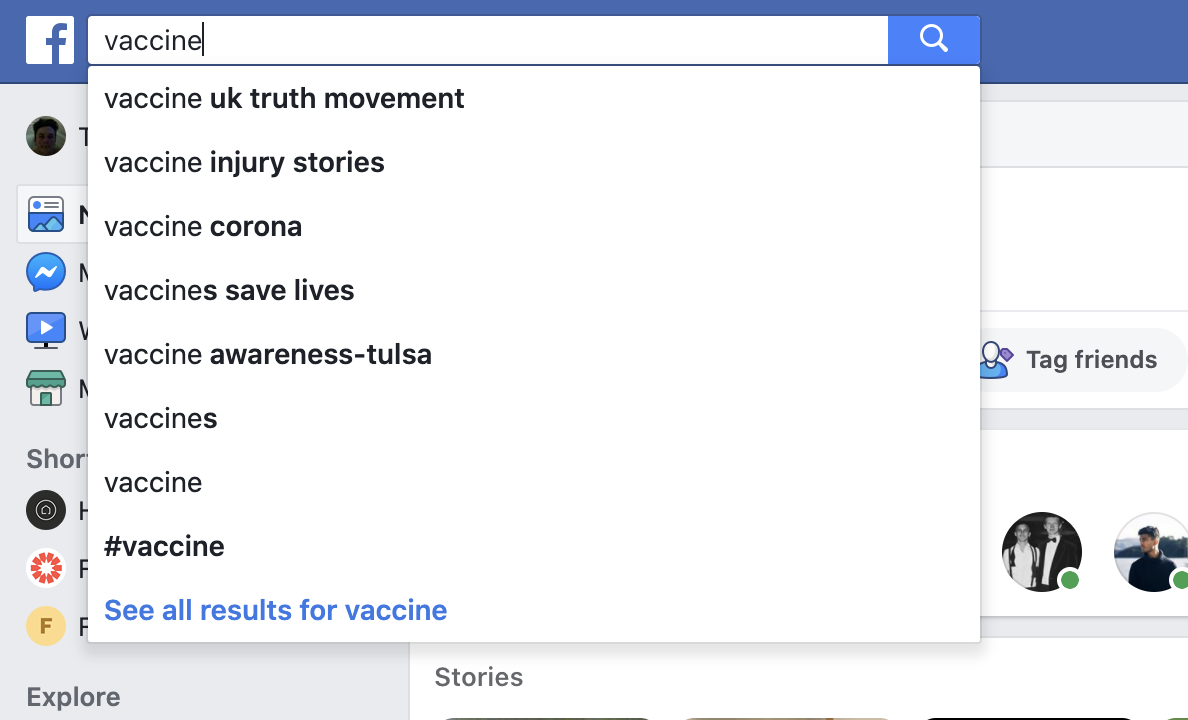Click the Watch video icon in the sidebar
Screen dimensions: 1188x720
tap(46, 330)
